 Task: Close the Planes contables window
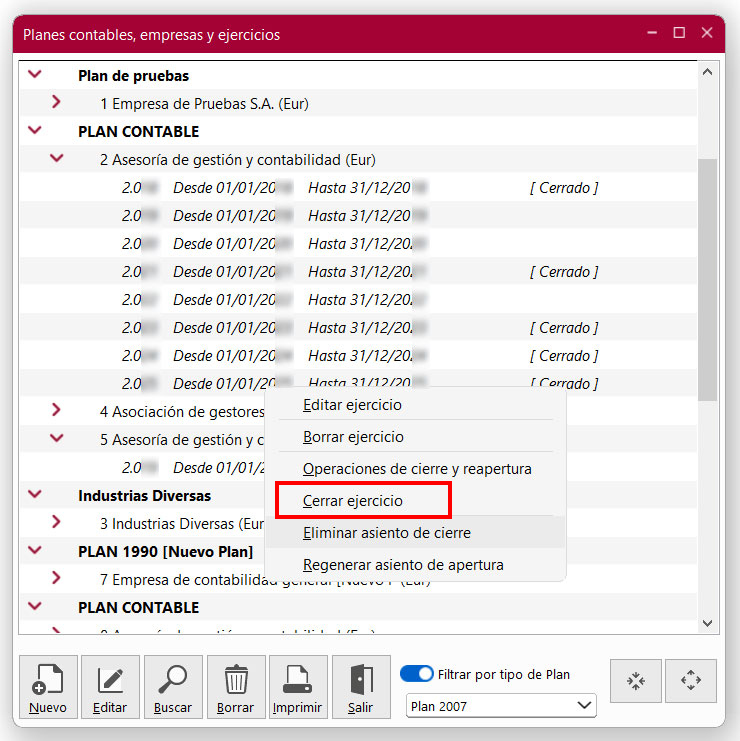[707, 33]
